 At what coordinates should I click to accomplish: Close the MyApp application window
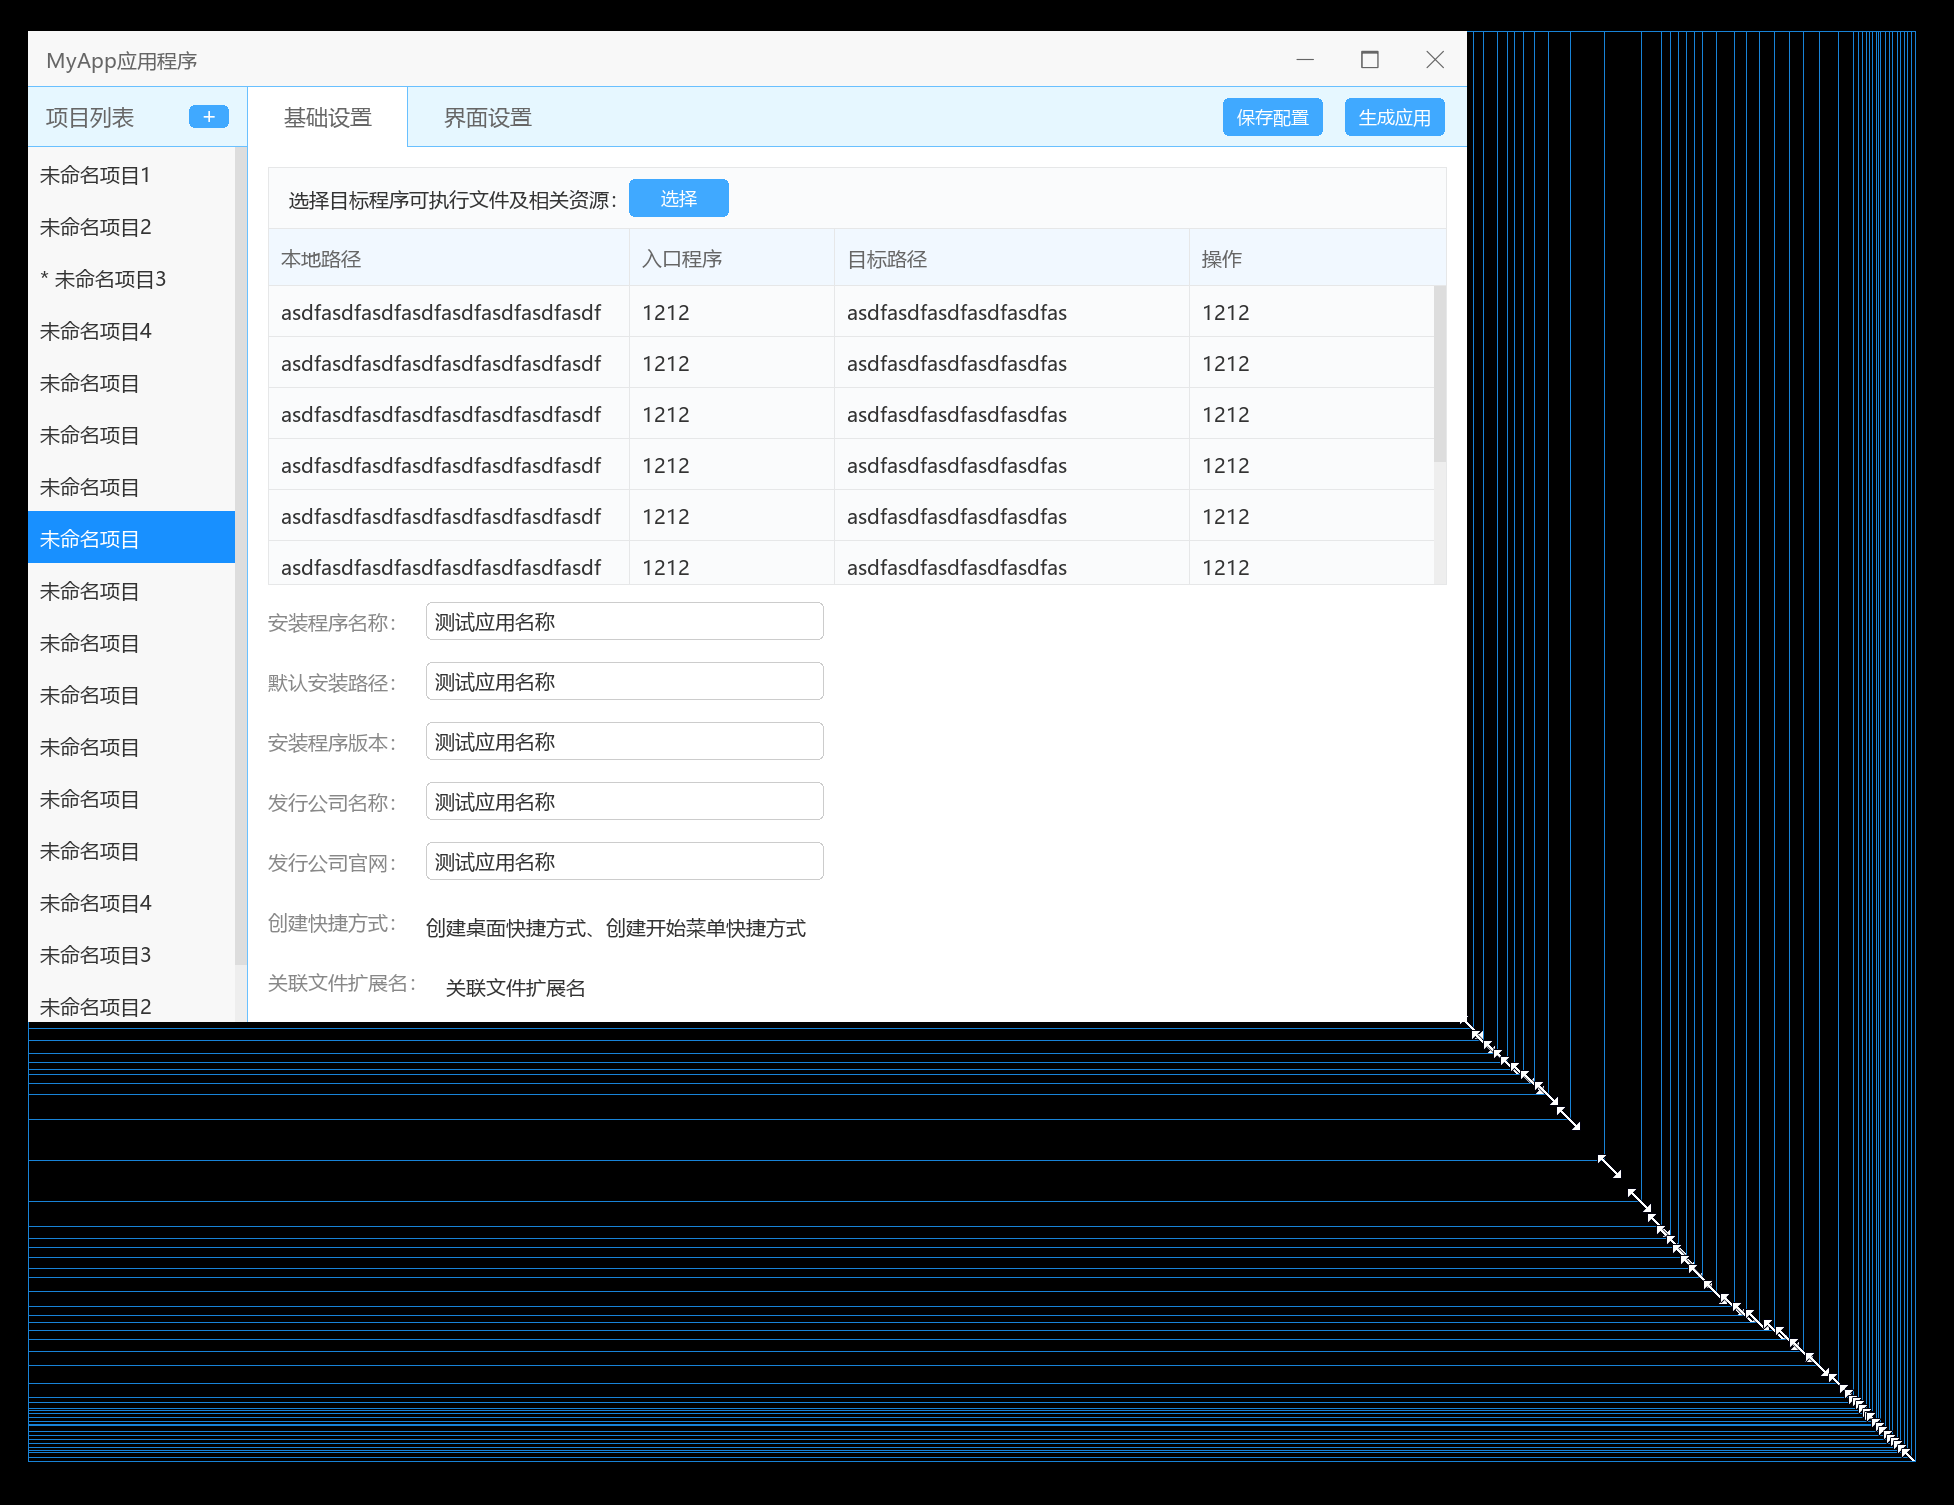coord(1435,60)
